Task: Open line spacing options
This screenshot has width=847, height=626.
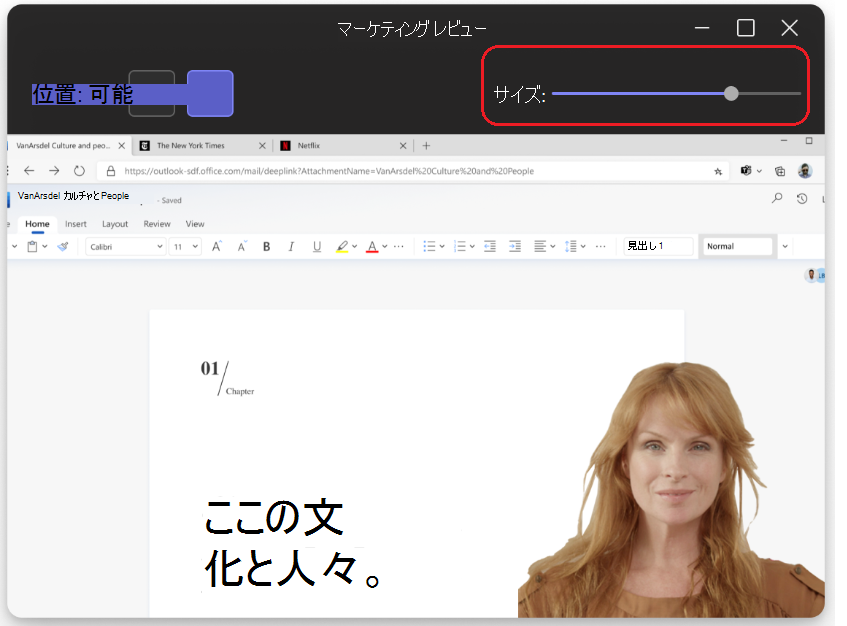Action: click(575, 246)
